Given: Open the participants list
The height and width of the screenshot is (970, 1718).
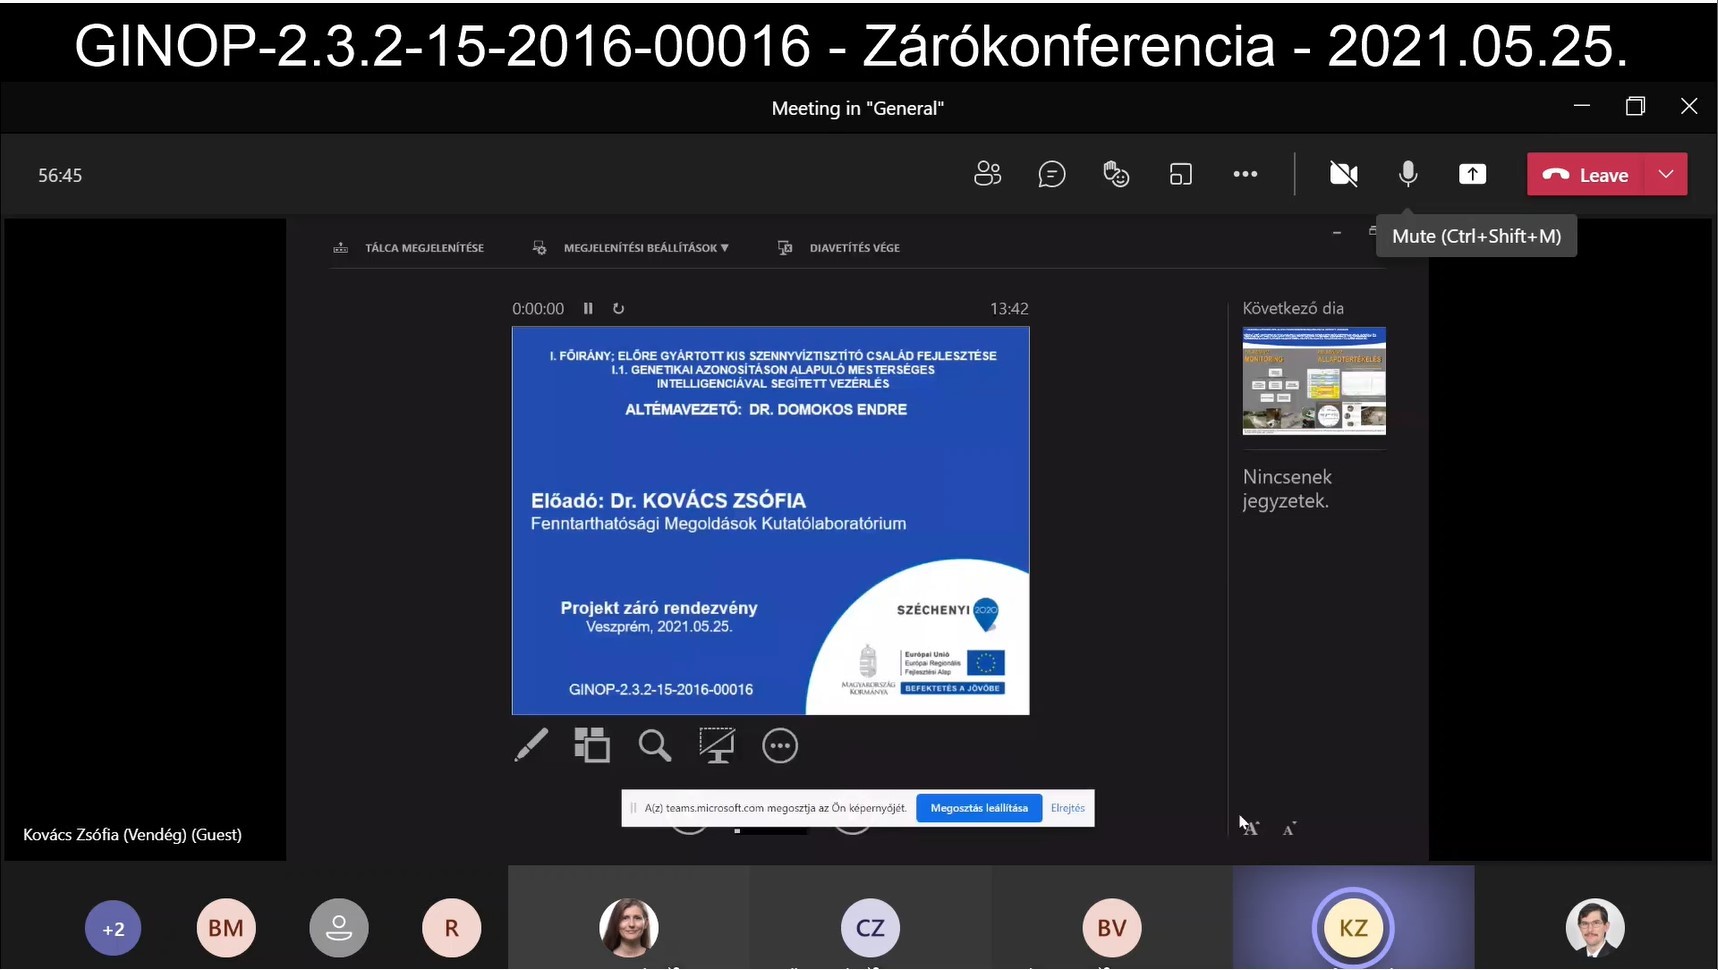Looking at the screenshot, I should (x=988, y=173).
